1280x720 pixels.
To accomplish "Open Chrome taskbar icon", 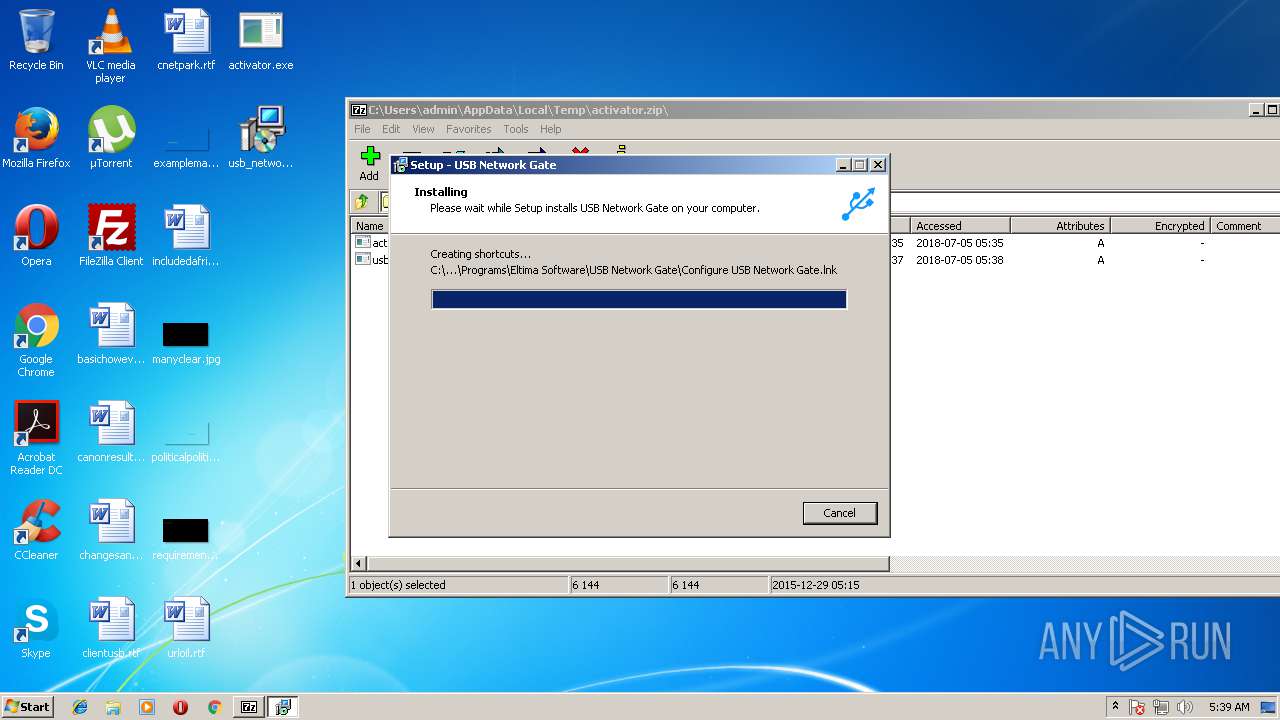I will click(x=214, y=707).
